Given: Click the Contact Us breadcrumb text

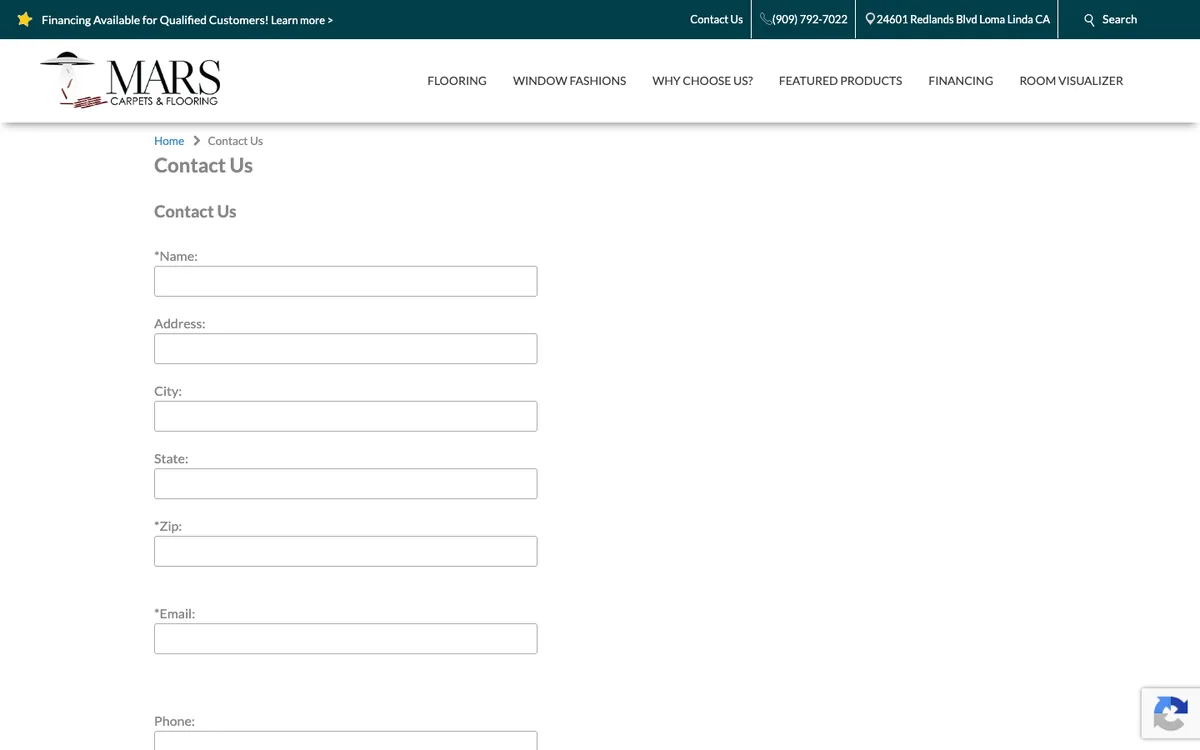Looking at the screenshot, I should pos(235,141).
